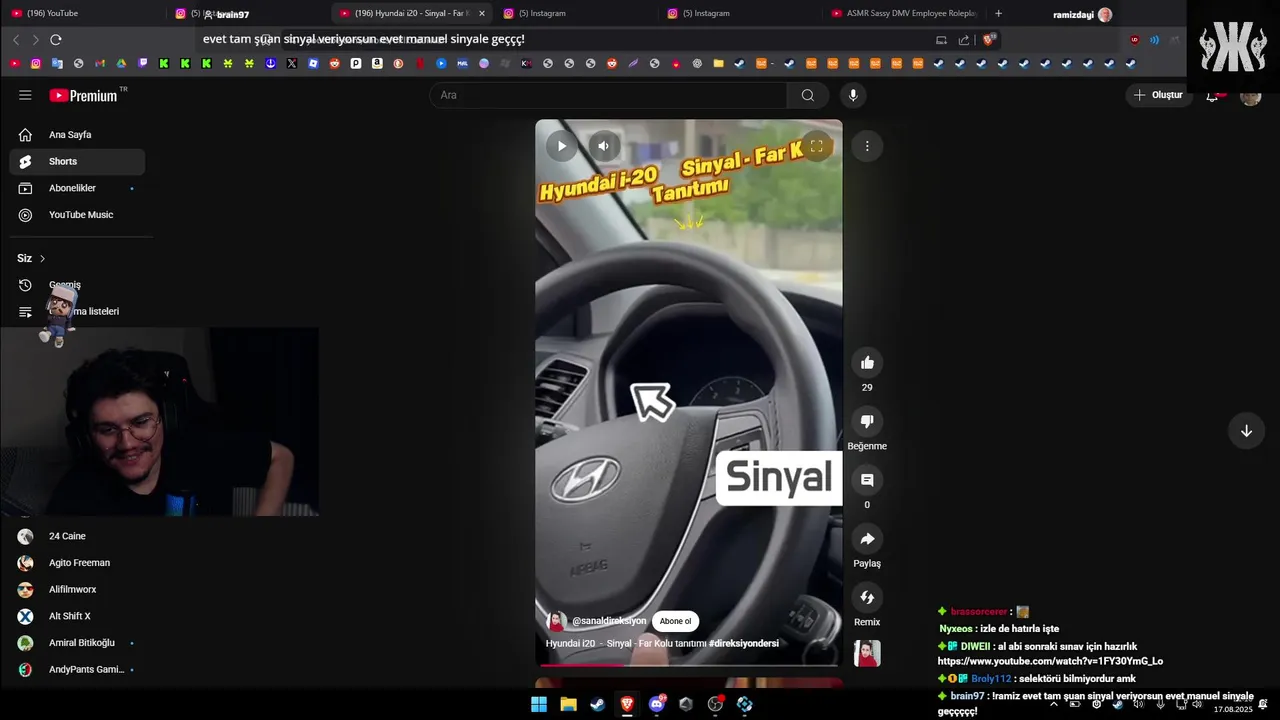The image size is (1280, 720).
Task: Focus the Ara search field
Action: pos(609,95)
